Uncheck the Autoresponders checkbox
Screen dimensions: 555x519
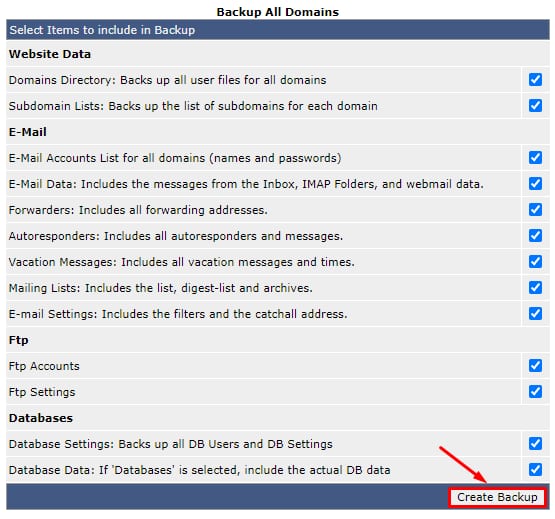535,235
